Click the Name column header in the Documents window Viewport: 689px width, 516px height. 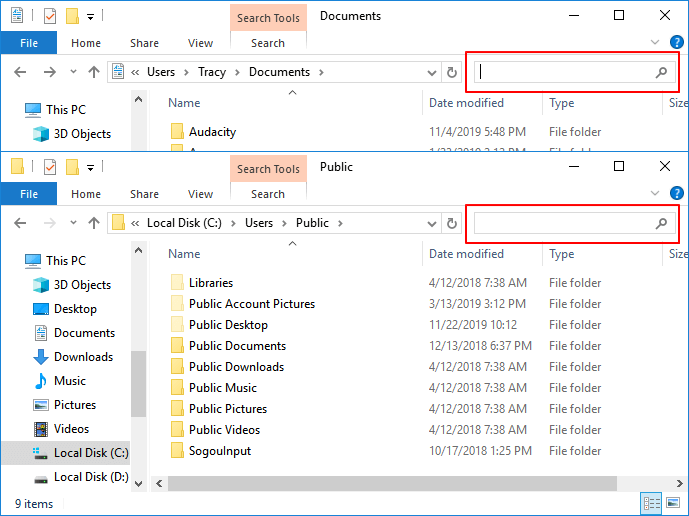(x=184, y=103)
